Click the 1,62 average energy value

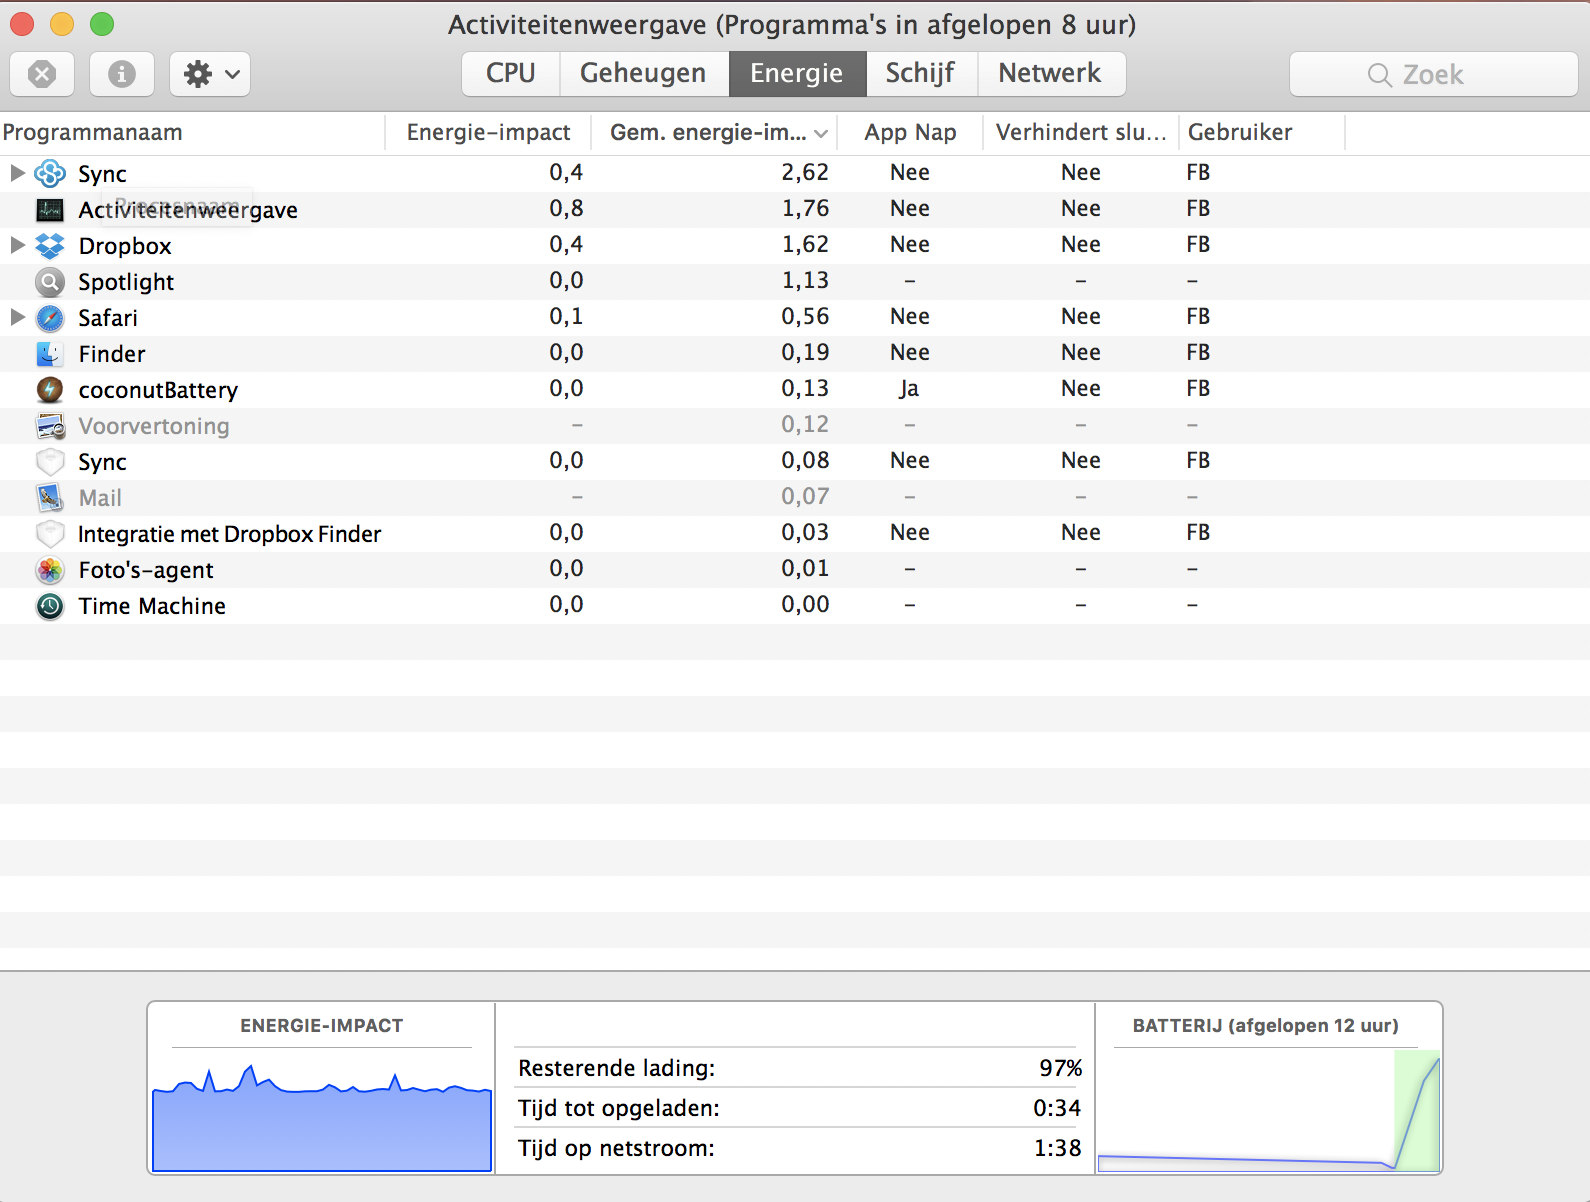pos(805,244)
